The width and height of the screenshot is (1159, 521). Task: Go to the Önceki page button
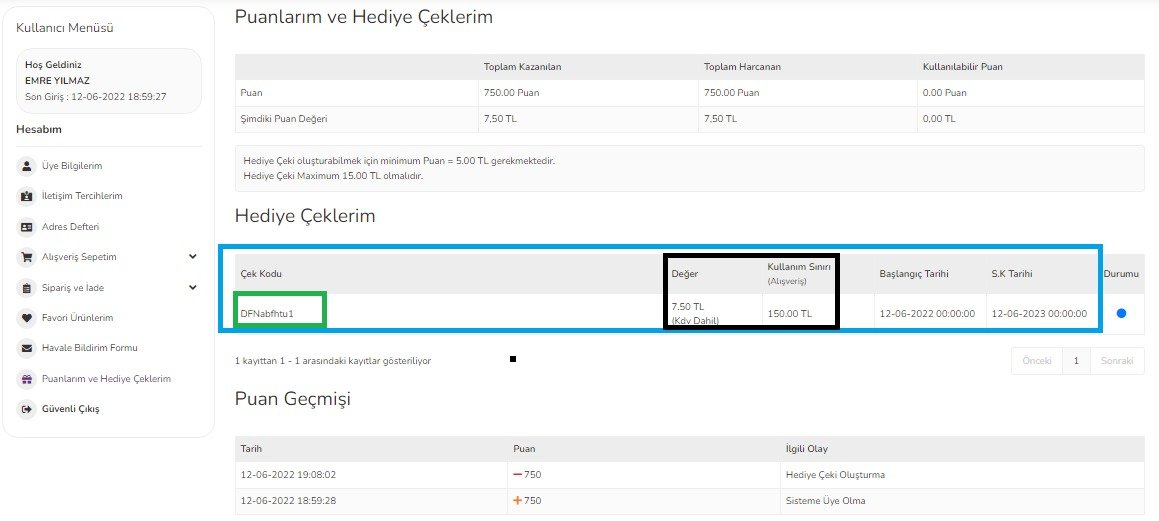pos(1037,361)
